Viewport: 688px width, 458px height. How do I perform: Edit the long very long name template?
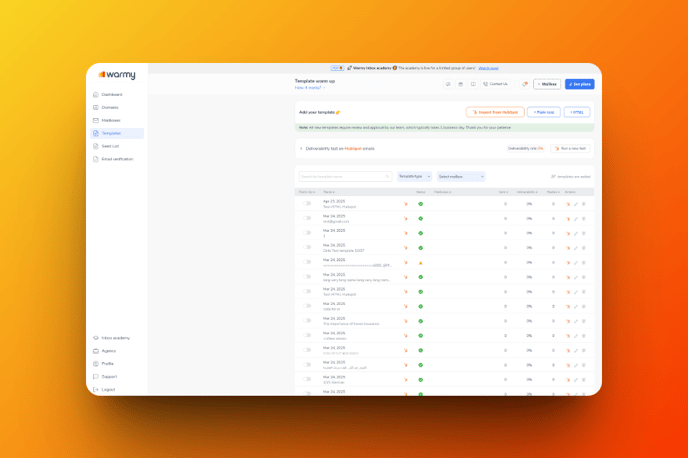[x=576, y=277]
